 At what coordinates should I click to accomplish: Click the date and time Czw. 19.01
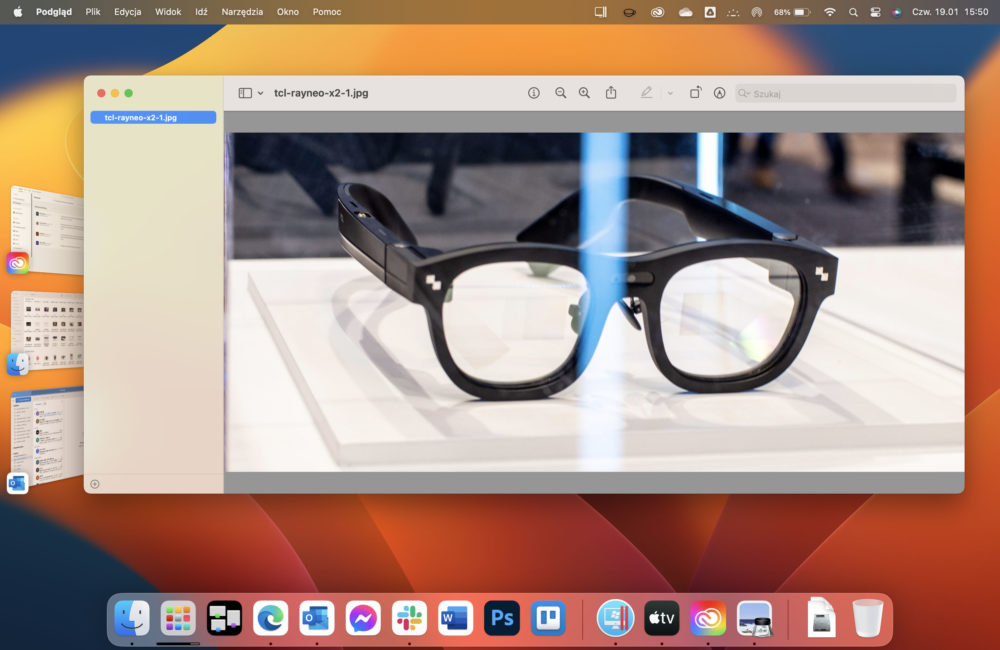(950, 11)
